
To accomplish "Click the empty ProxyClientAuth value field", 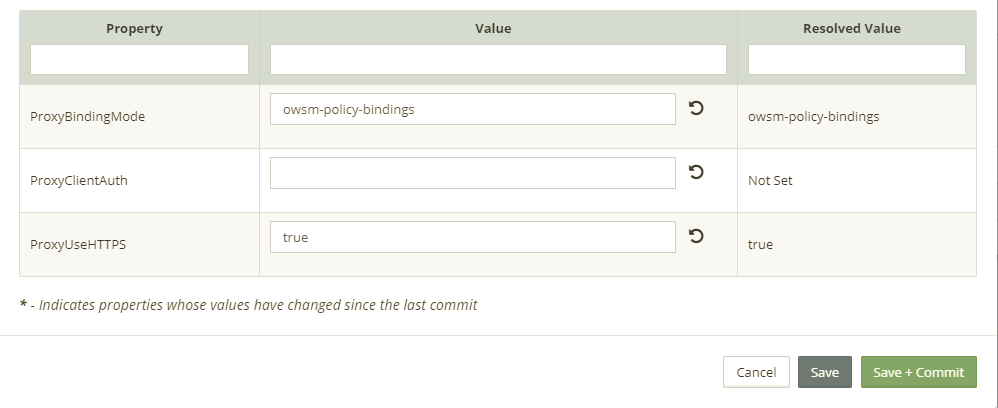I will (x=472, y=173).
